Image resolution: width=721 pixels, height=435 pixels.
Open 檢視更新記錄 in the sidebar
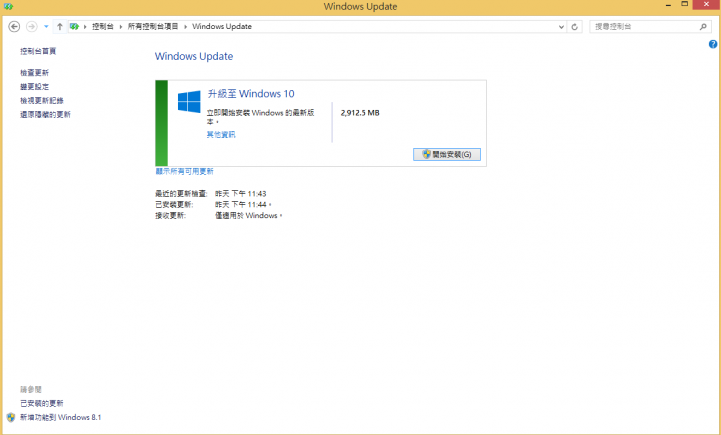click(41, 100)
